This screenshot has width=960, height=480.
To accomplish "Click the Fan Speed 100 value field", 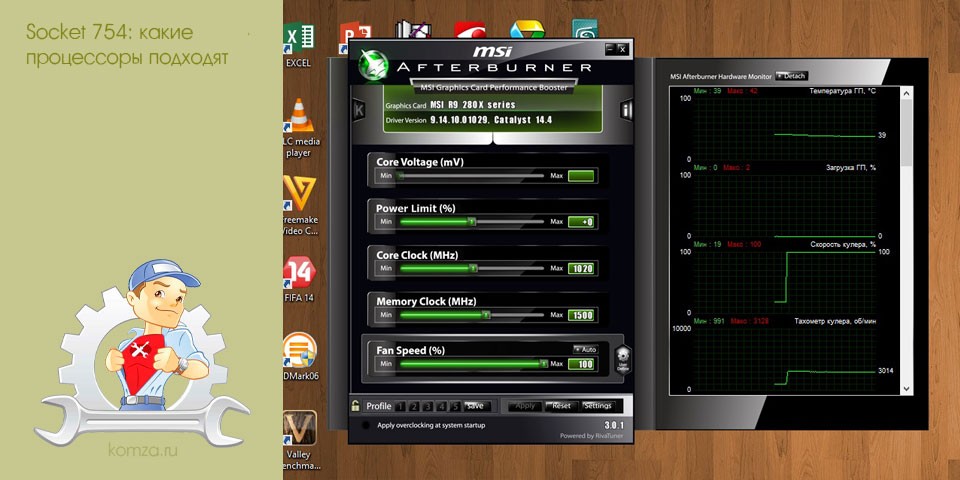I will pos(581,364).
